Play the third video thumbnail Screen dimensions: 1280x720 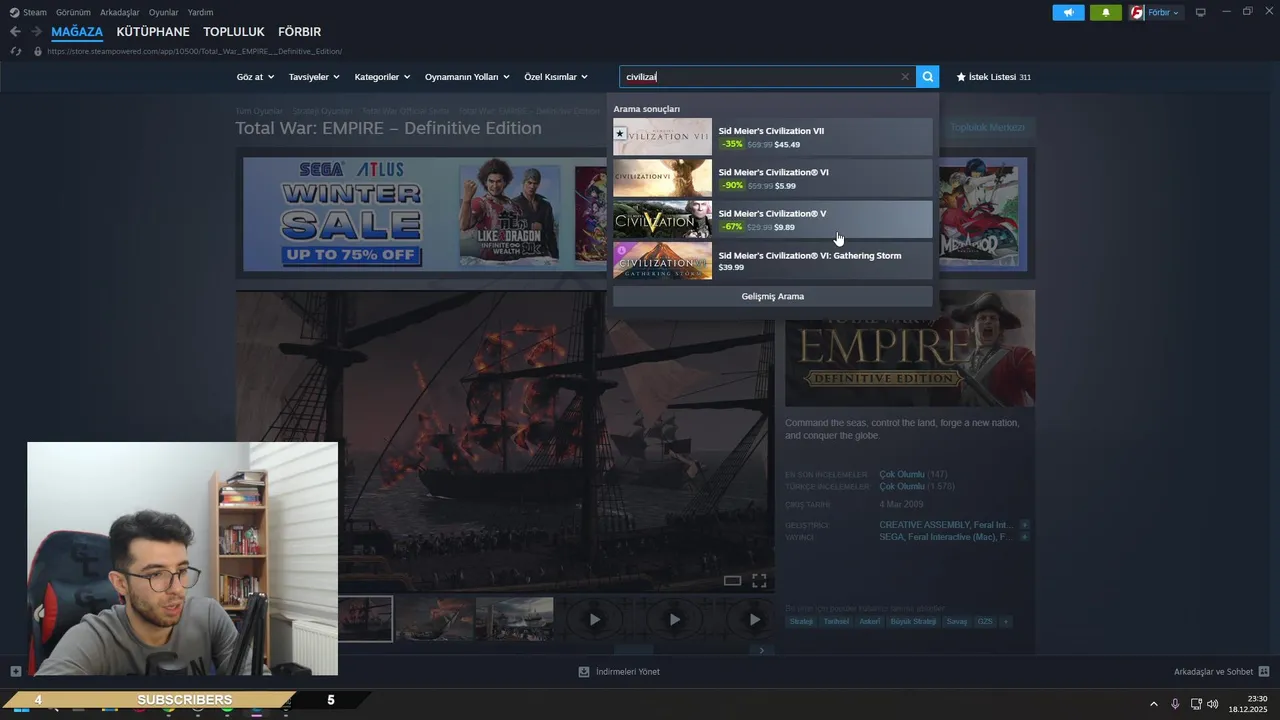tap(754, 619)
